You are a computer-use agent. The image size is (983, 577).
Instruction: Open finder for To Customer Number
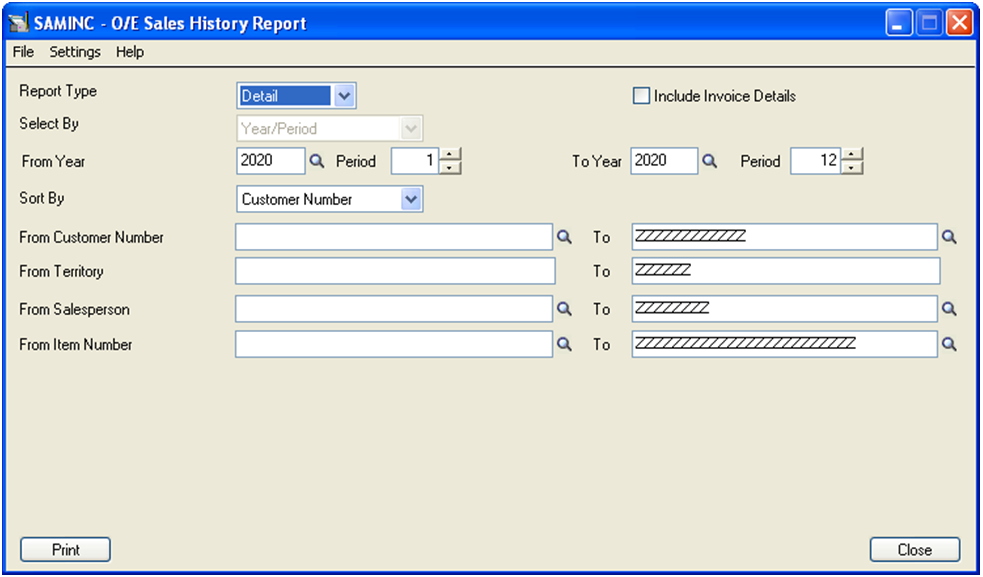click(x=950, y=237)
